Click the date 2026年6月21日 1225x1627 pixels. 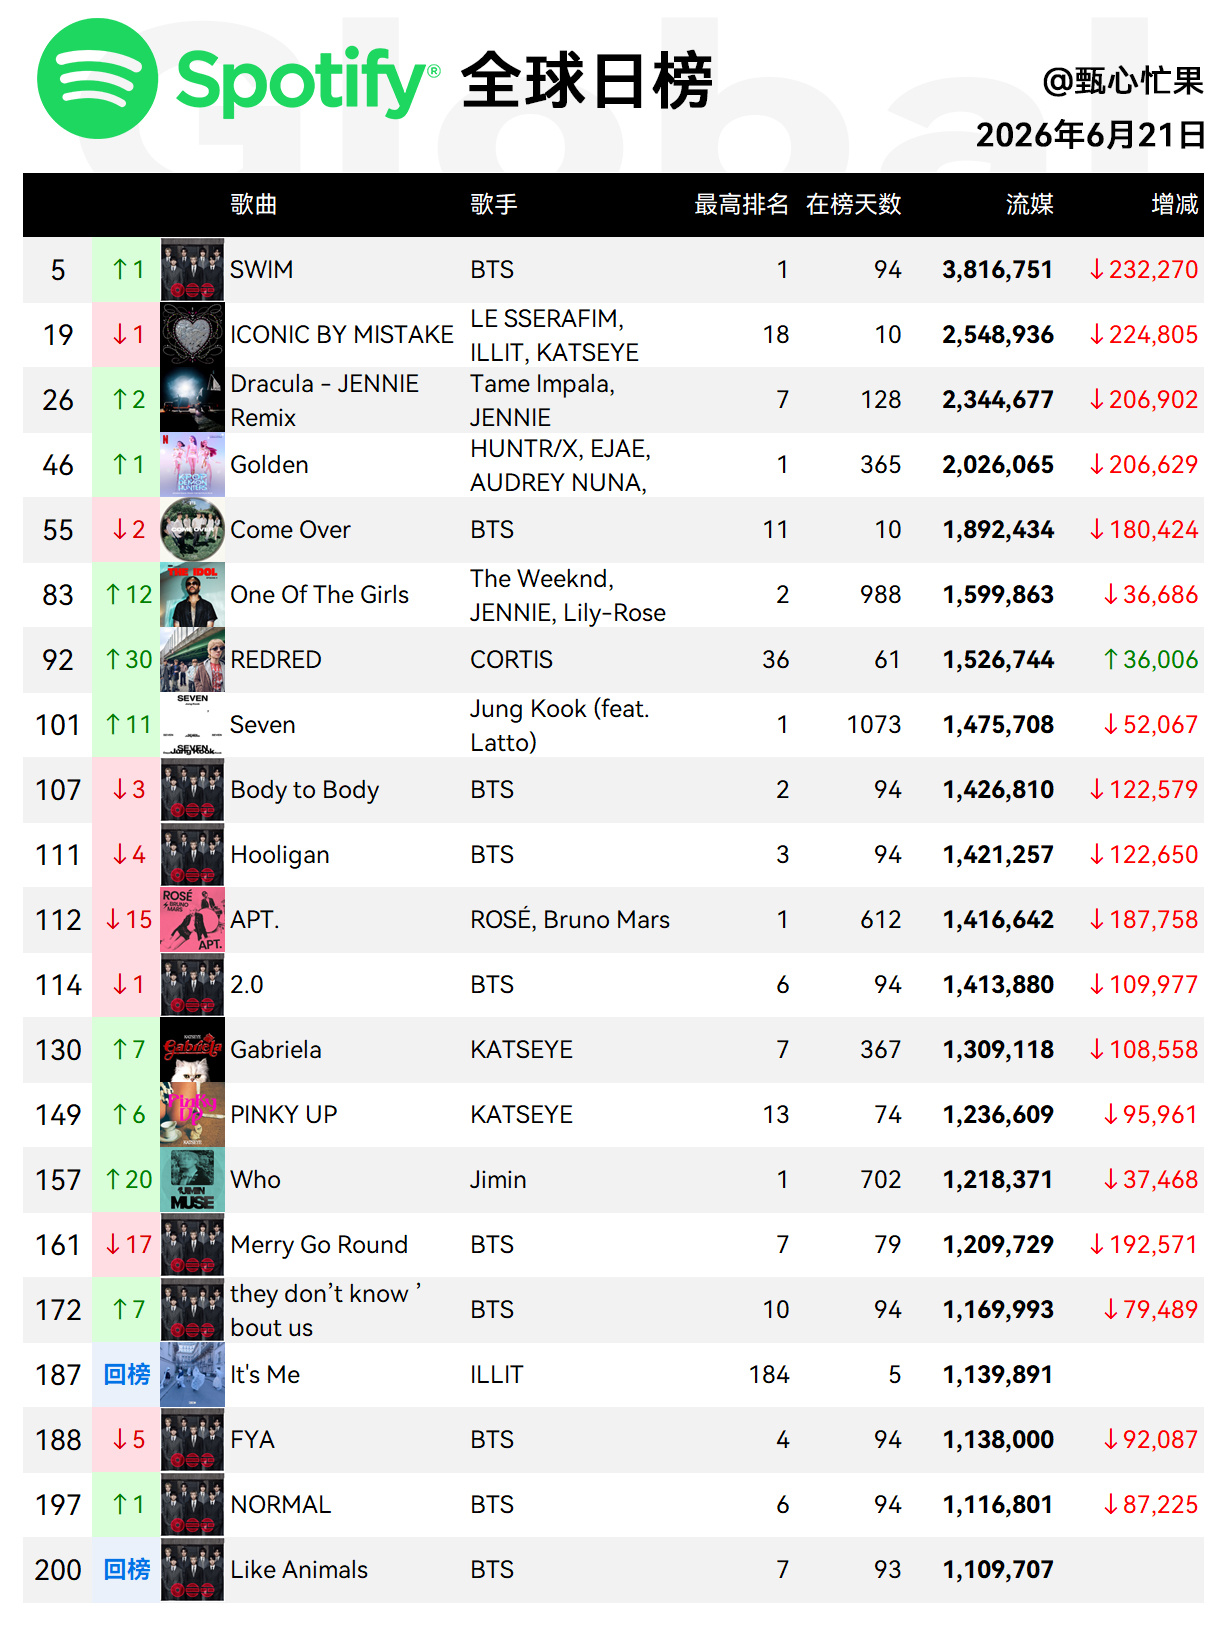point(1090,135)
